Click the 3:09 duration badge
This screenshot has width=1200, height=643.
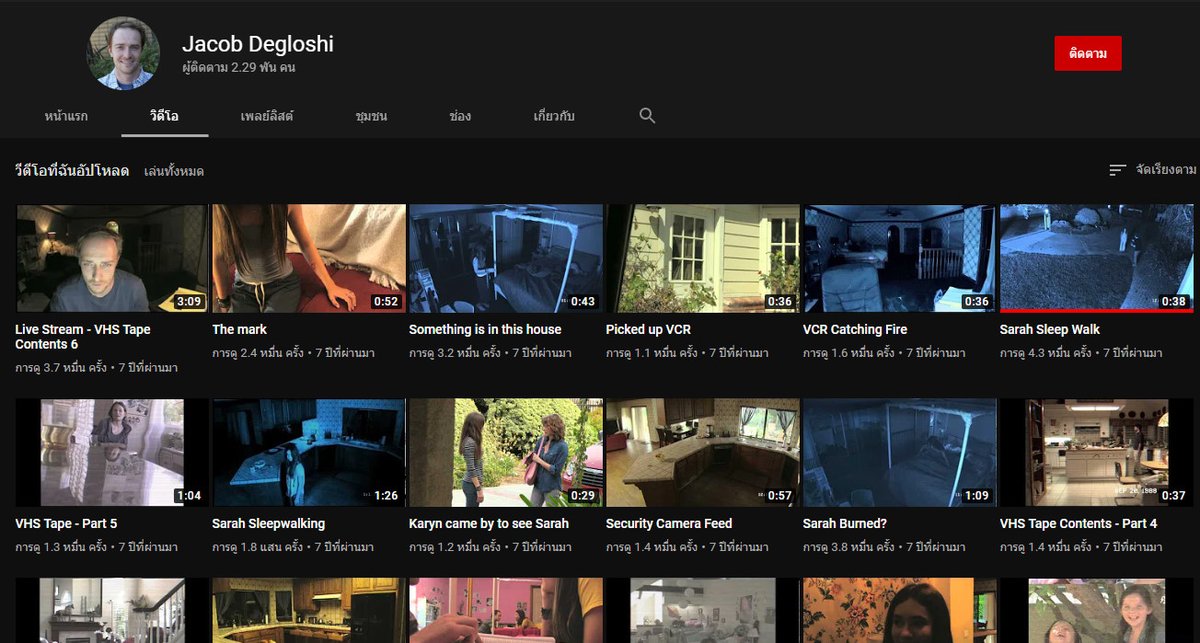(189, 301)
